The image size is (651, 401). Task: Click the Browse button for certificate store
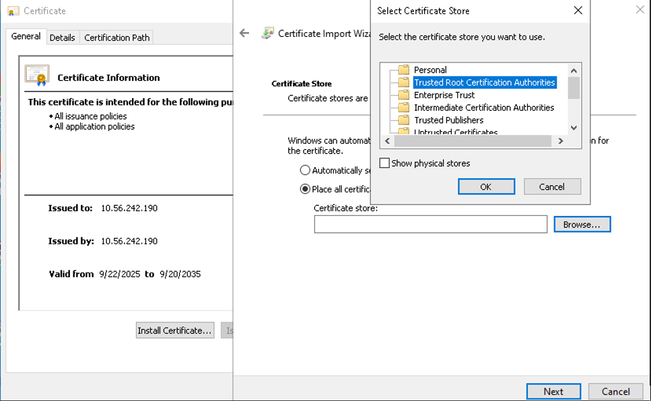[581, 225]
